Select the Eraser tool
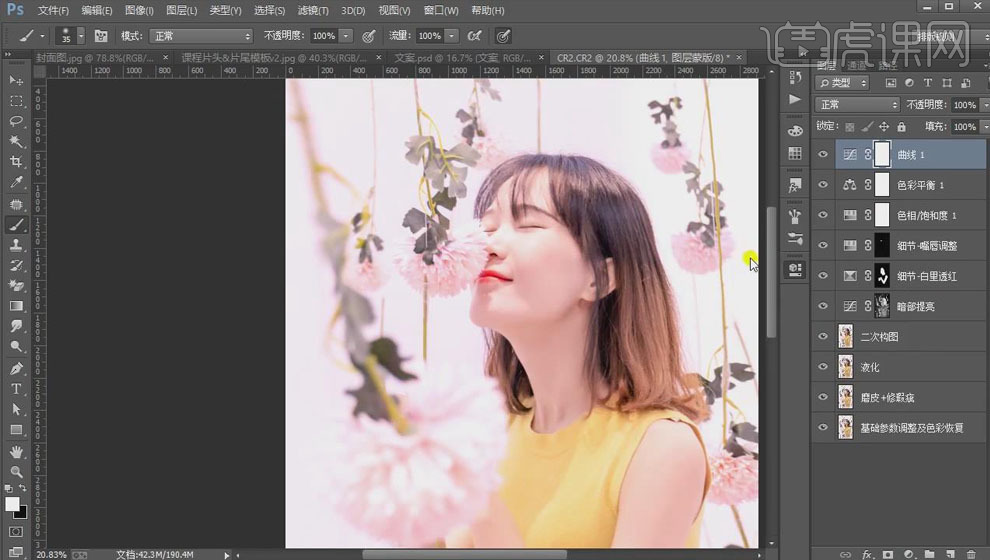 16,285
